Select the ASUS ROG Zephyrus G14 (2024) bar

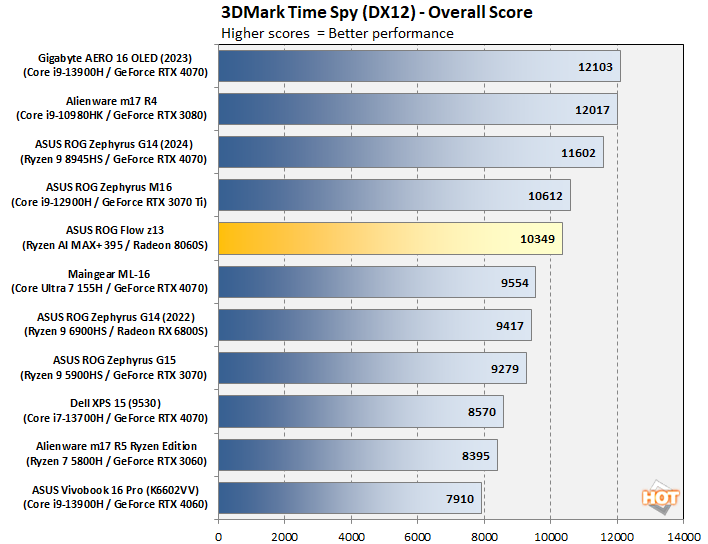click(410, 152)
